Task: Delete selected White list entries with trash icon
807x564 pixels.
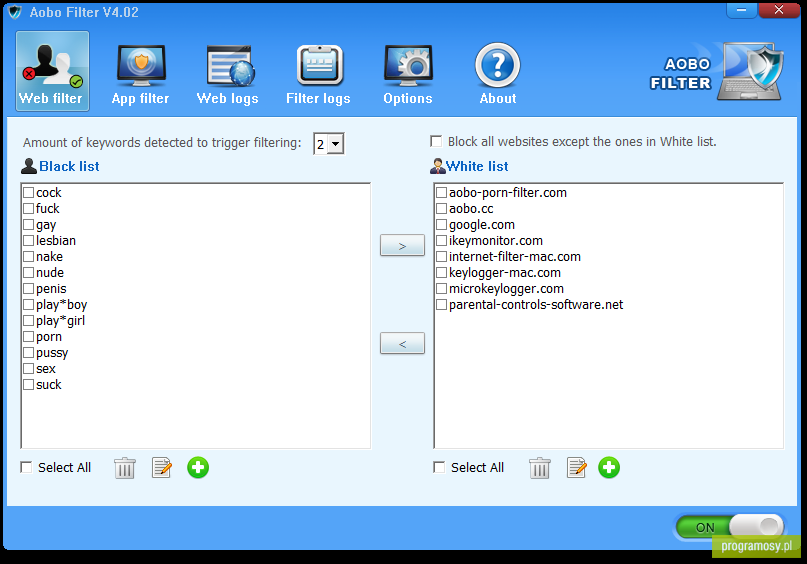Action: [x=539, y=468]
